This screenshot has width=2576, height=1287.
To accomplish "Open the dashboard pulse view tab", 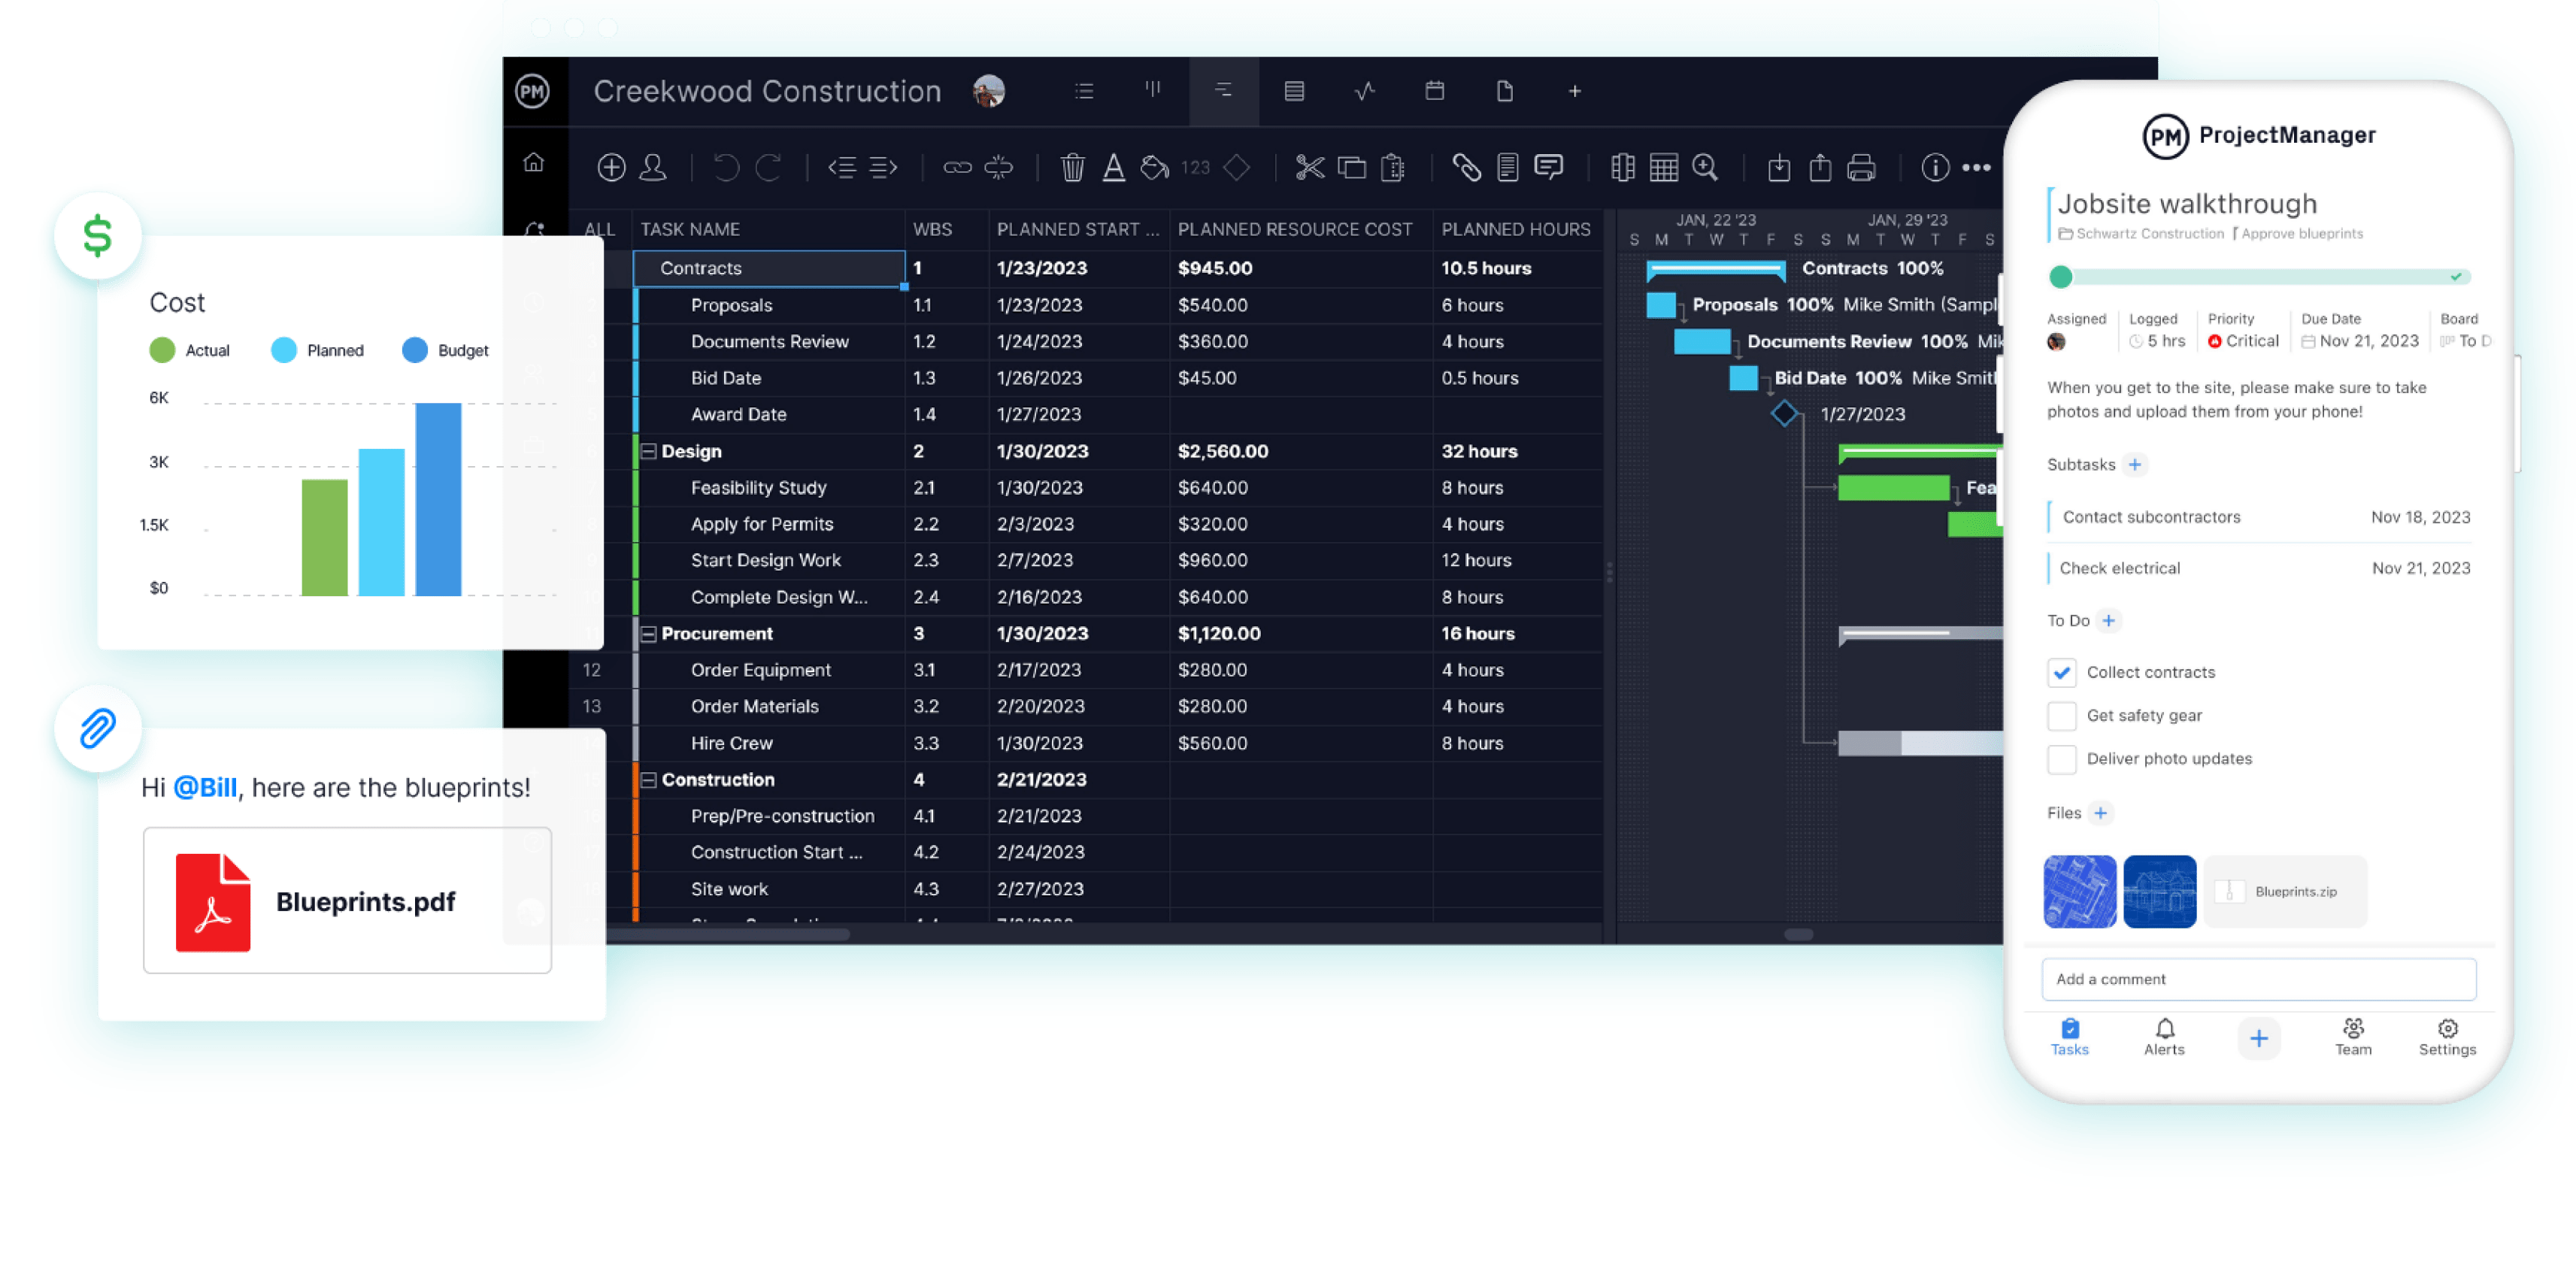I will 1364,91.
